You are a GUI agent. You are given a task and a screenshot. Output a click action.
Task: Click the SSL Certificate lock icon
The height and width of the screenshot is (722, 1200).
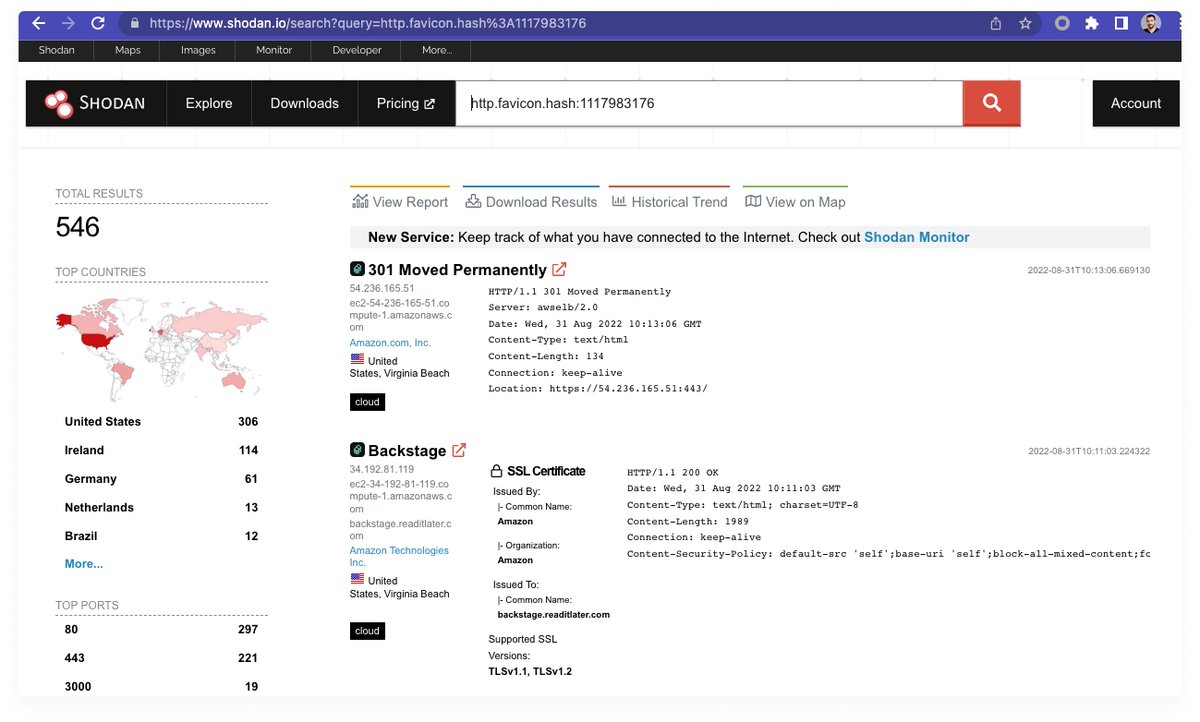(496, 470)
